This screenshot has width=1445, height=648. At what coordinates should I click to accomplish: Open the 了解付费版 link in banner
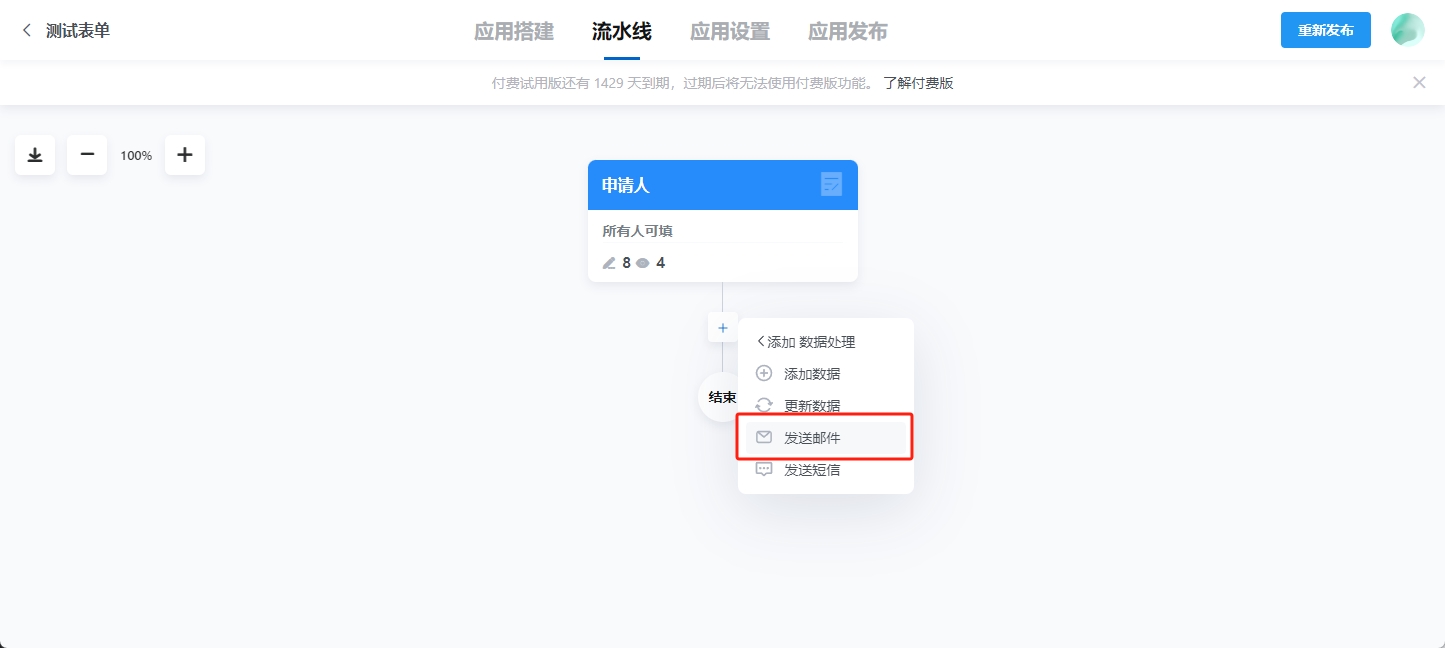point(916,82)
